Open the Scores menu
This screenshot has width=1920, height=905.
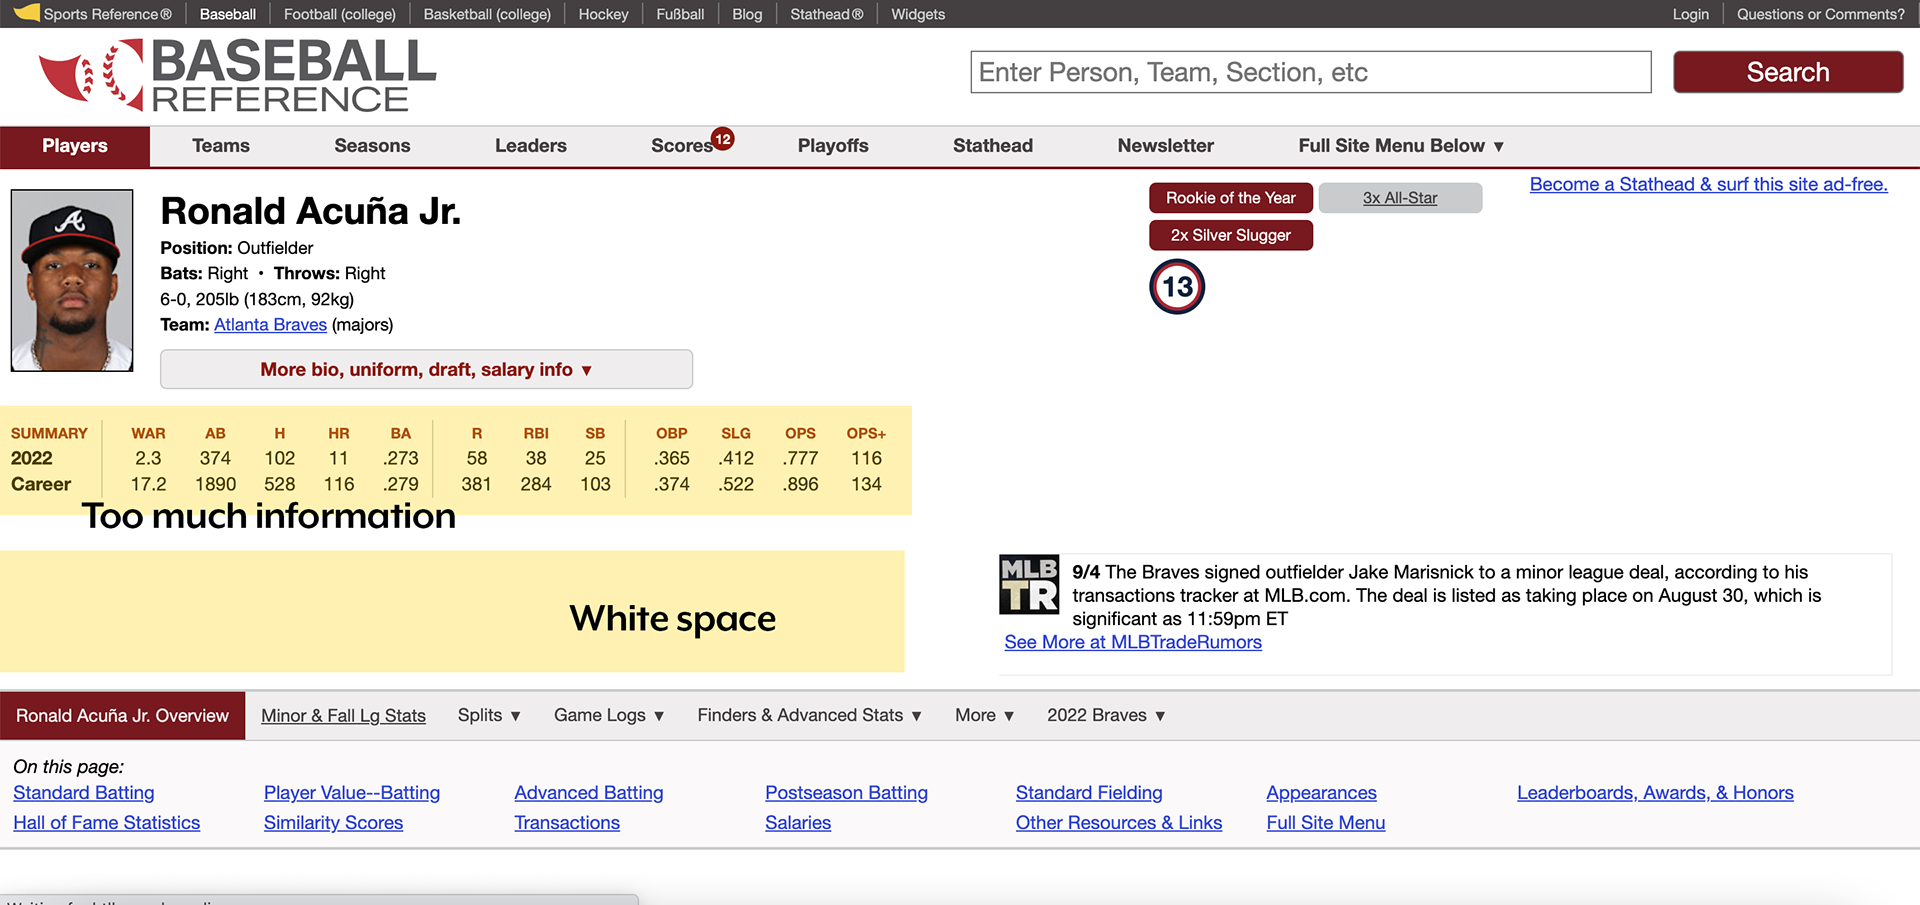(681, 146)
